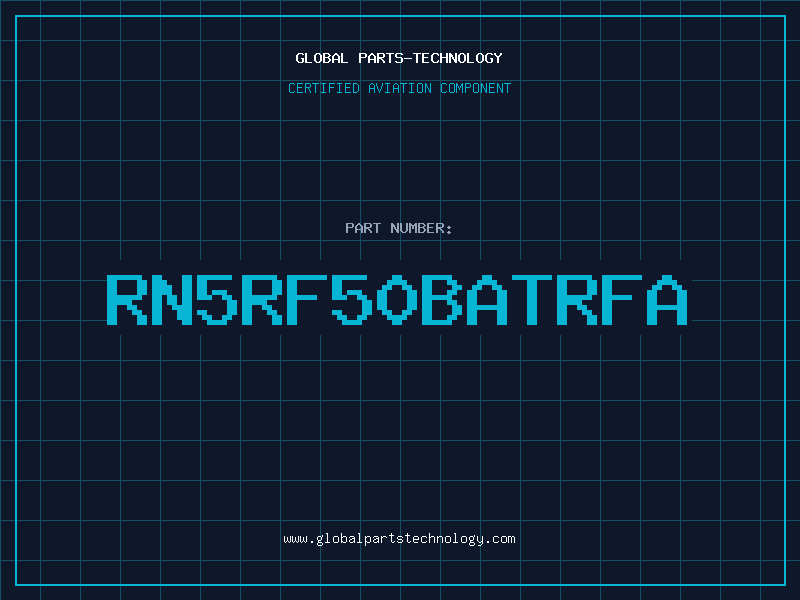
Task: Select the CERTIFIED AVIATION COMPONENT subtitle
Action: [x=399, y=88]
